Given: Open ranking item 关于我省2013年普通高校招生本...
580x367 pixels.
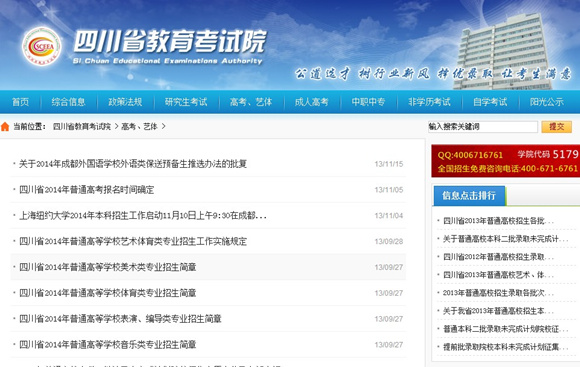Looking at the screenshot, I should [x=498, y=311].
